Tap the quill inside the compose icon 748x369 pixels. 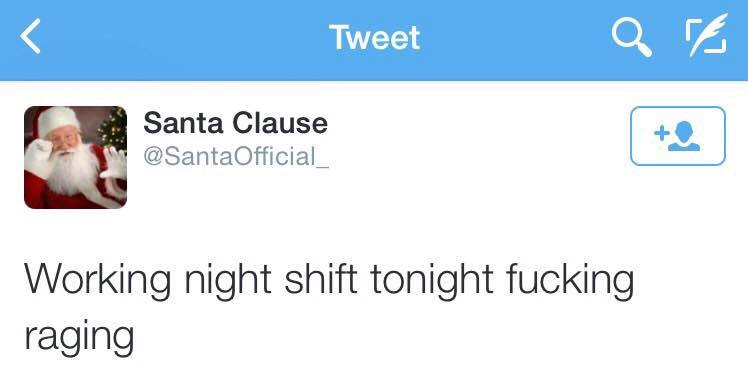click(x=708, y=32)
